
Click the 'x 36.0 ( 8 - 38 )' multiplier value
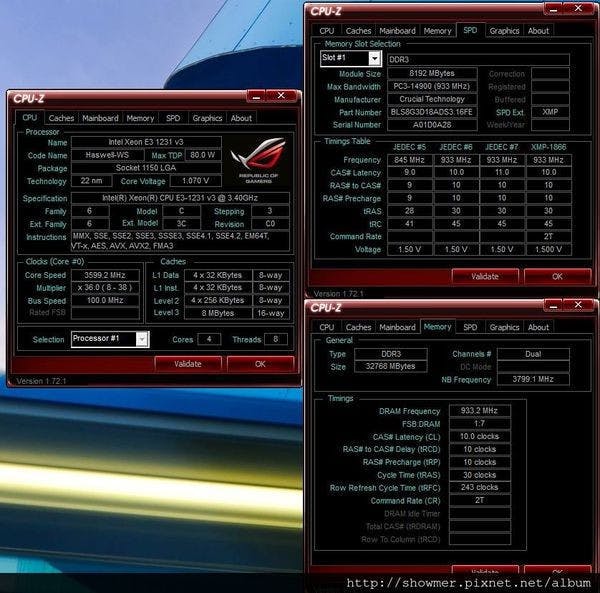click(105, 288)
